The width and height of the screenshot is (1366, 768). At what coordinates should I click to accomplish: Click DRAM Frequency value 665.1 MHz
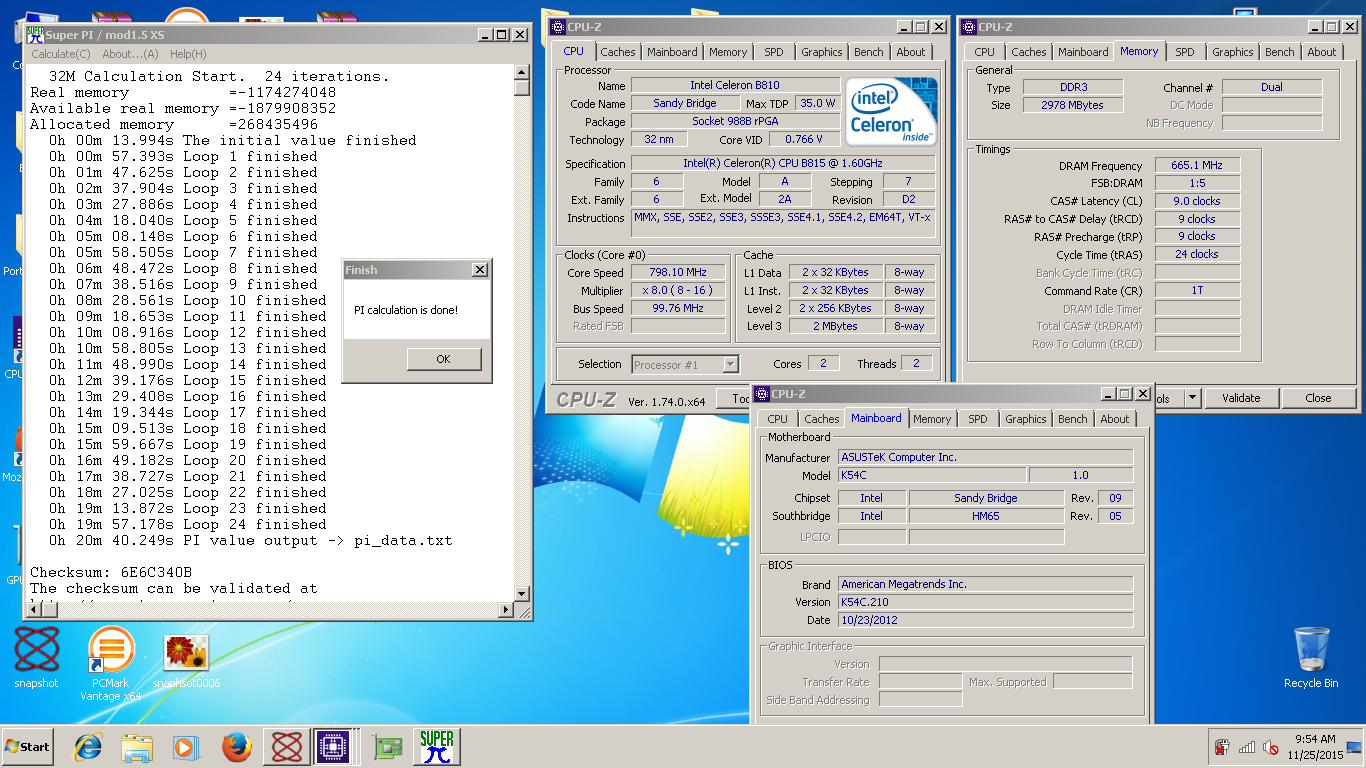1197,166
